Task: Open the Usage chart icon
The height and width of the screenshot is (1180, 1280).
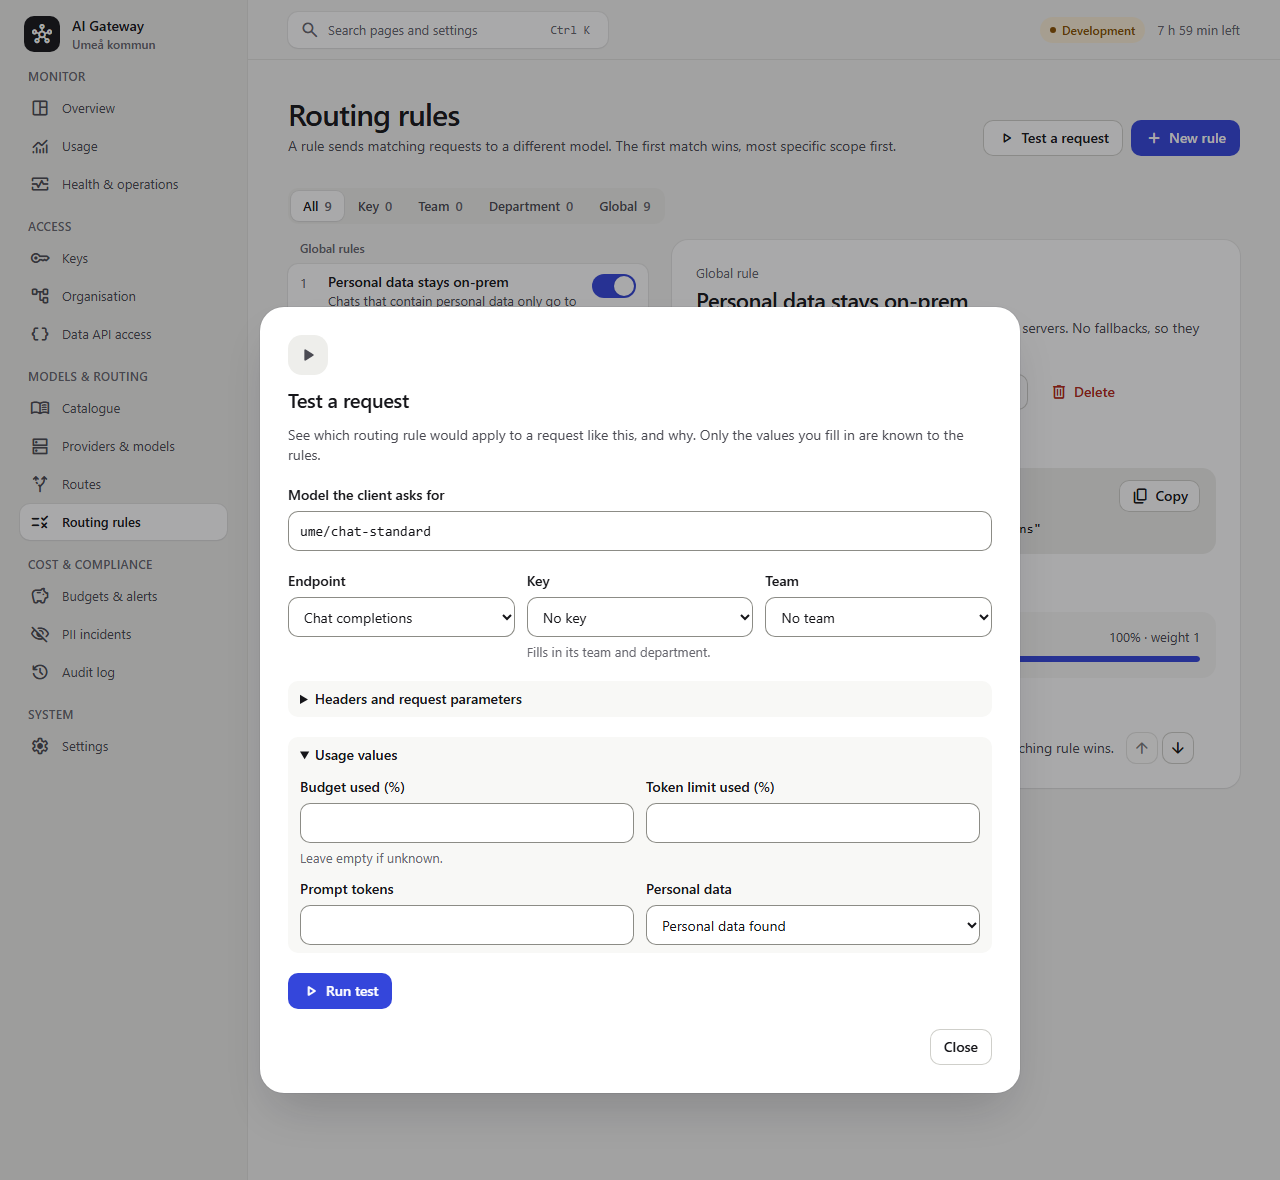Action: (40, 146)
